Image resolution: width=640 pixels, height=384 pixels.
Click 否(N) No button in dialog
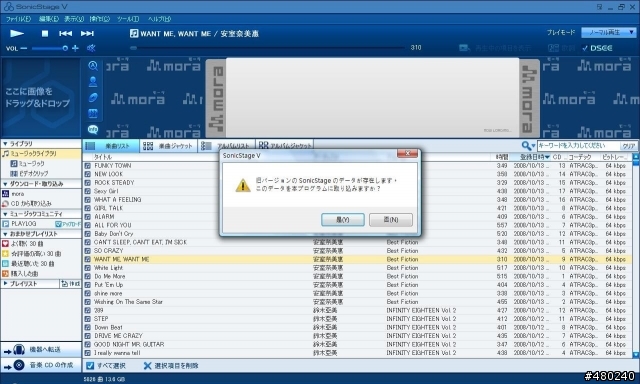click(x=391, y=220)
